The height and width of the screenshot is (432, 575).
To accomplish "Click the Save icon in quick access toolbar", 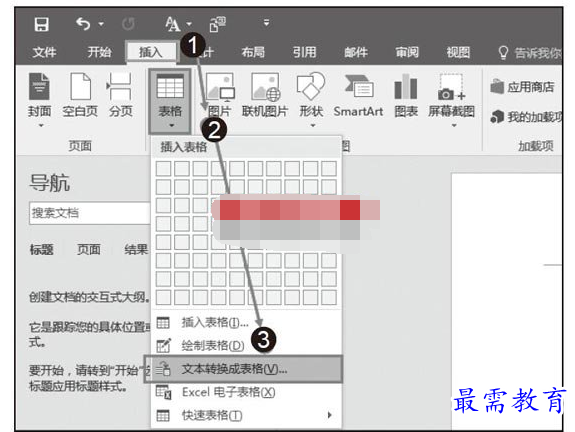I will coord(41,25).
